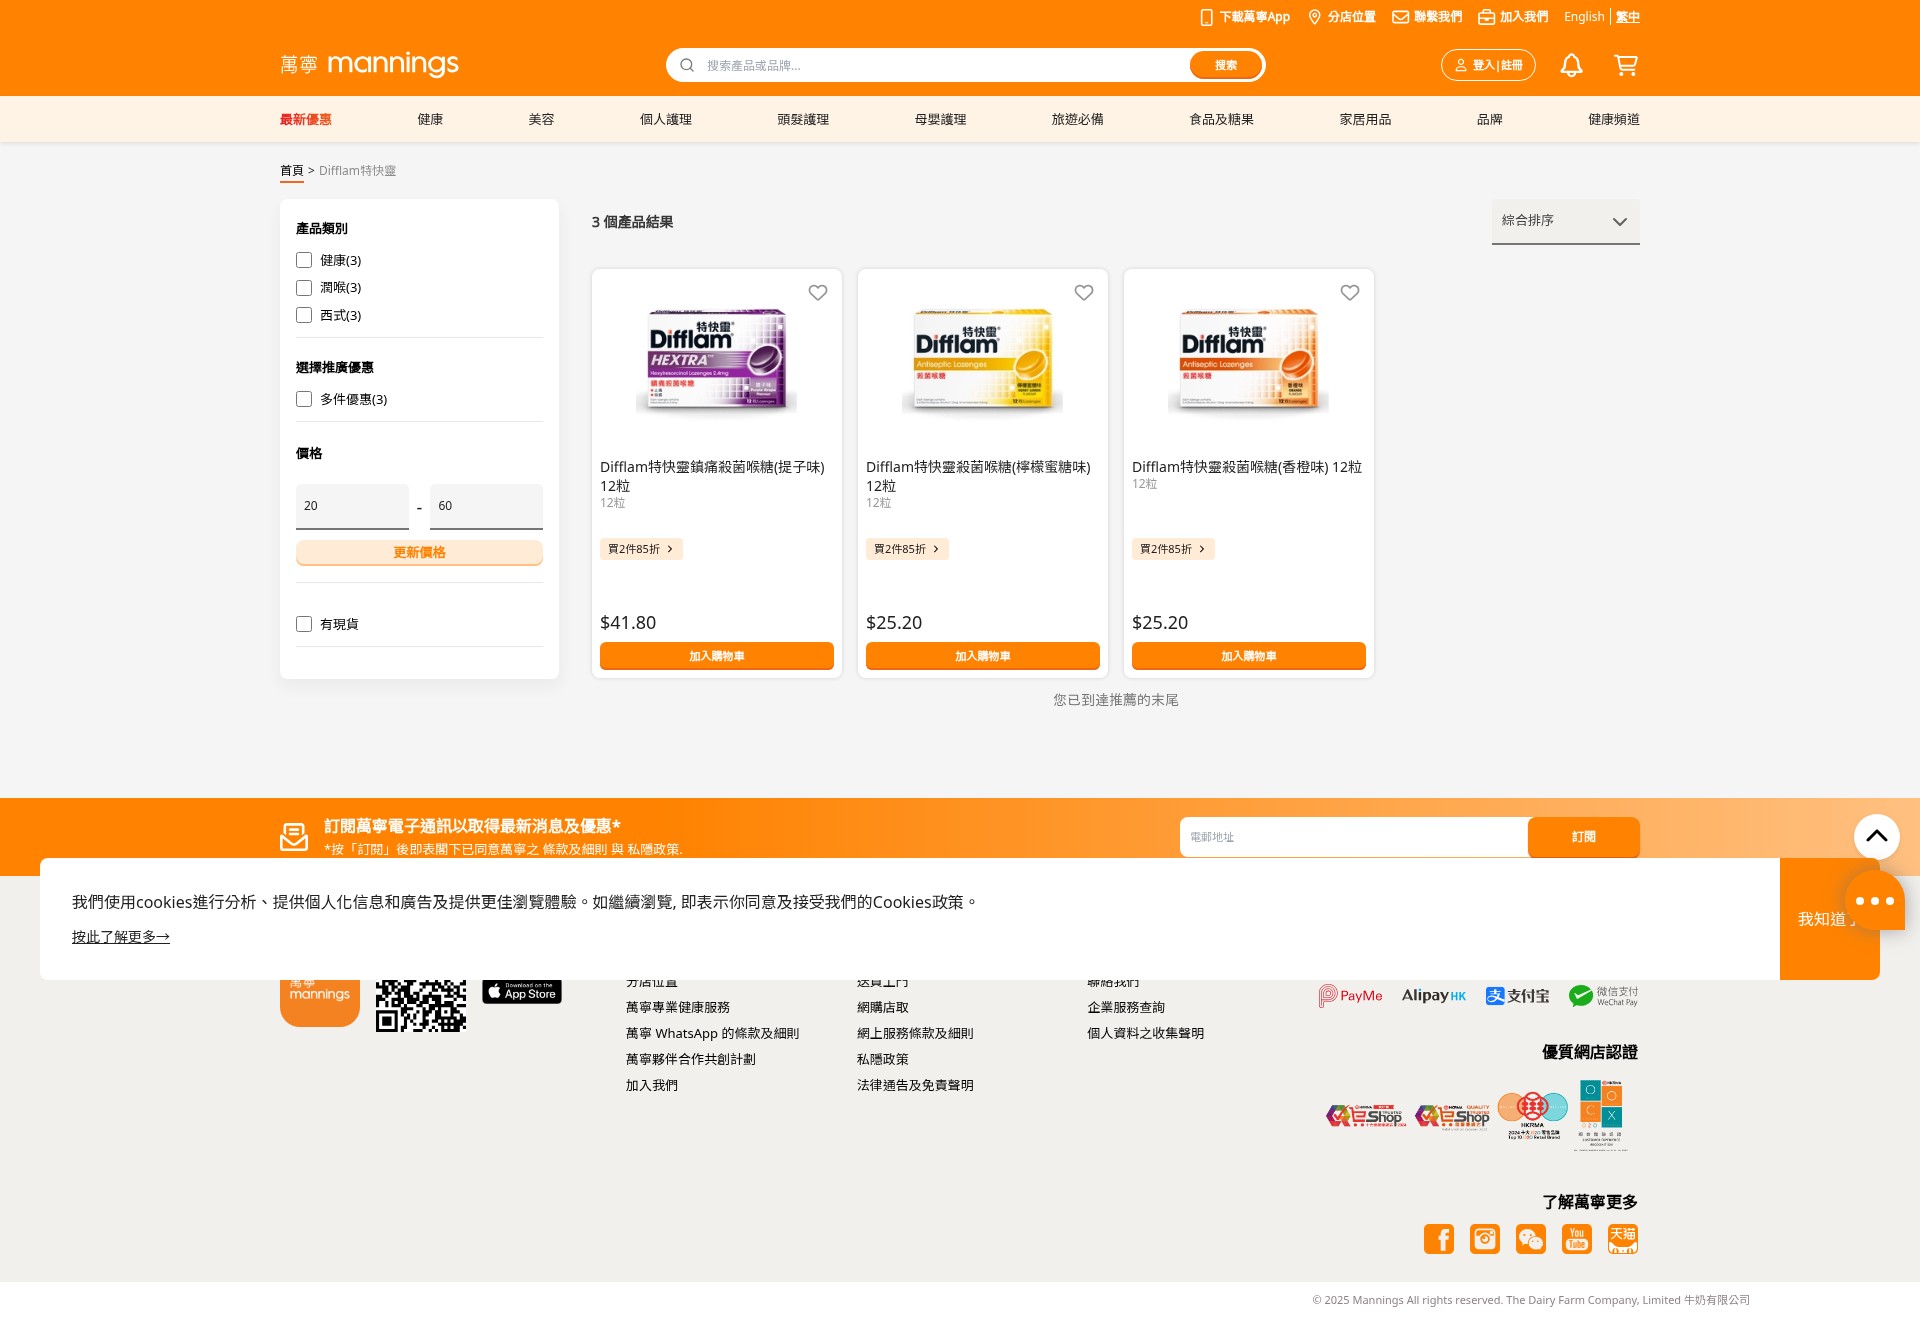Tick the 潤喉(3) category checkbox
The image size is (1920, 1318).
click(x=304, y=288)
